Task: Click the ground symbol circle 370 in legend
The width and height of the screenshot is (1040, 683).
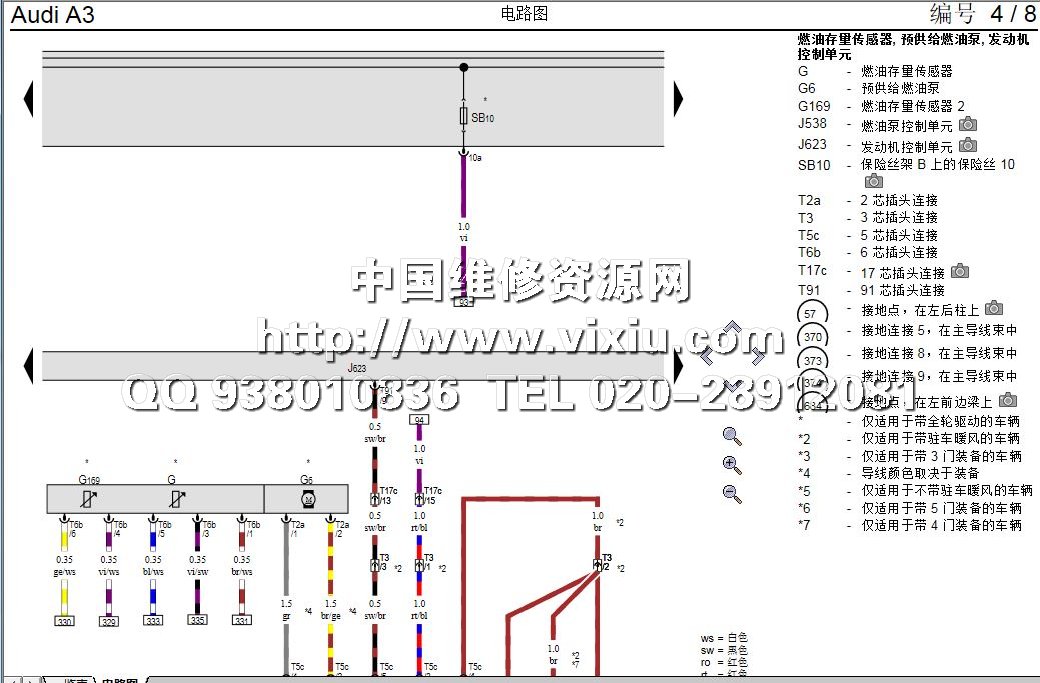Action: [812, 336]
